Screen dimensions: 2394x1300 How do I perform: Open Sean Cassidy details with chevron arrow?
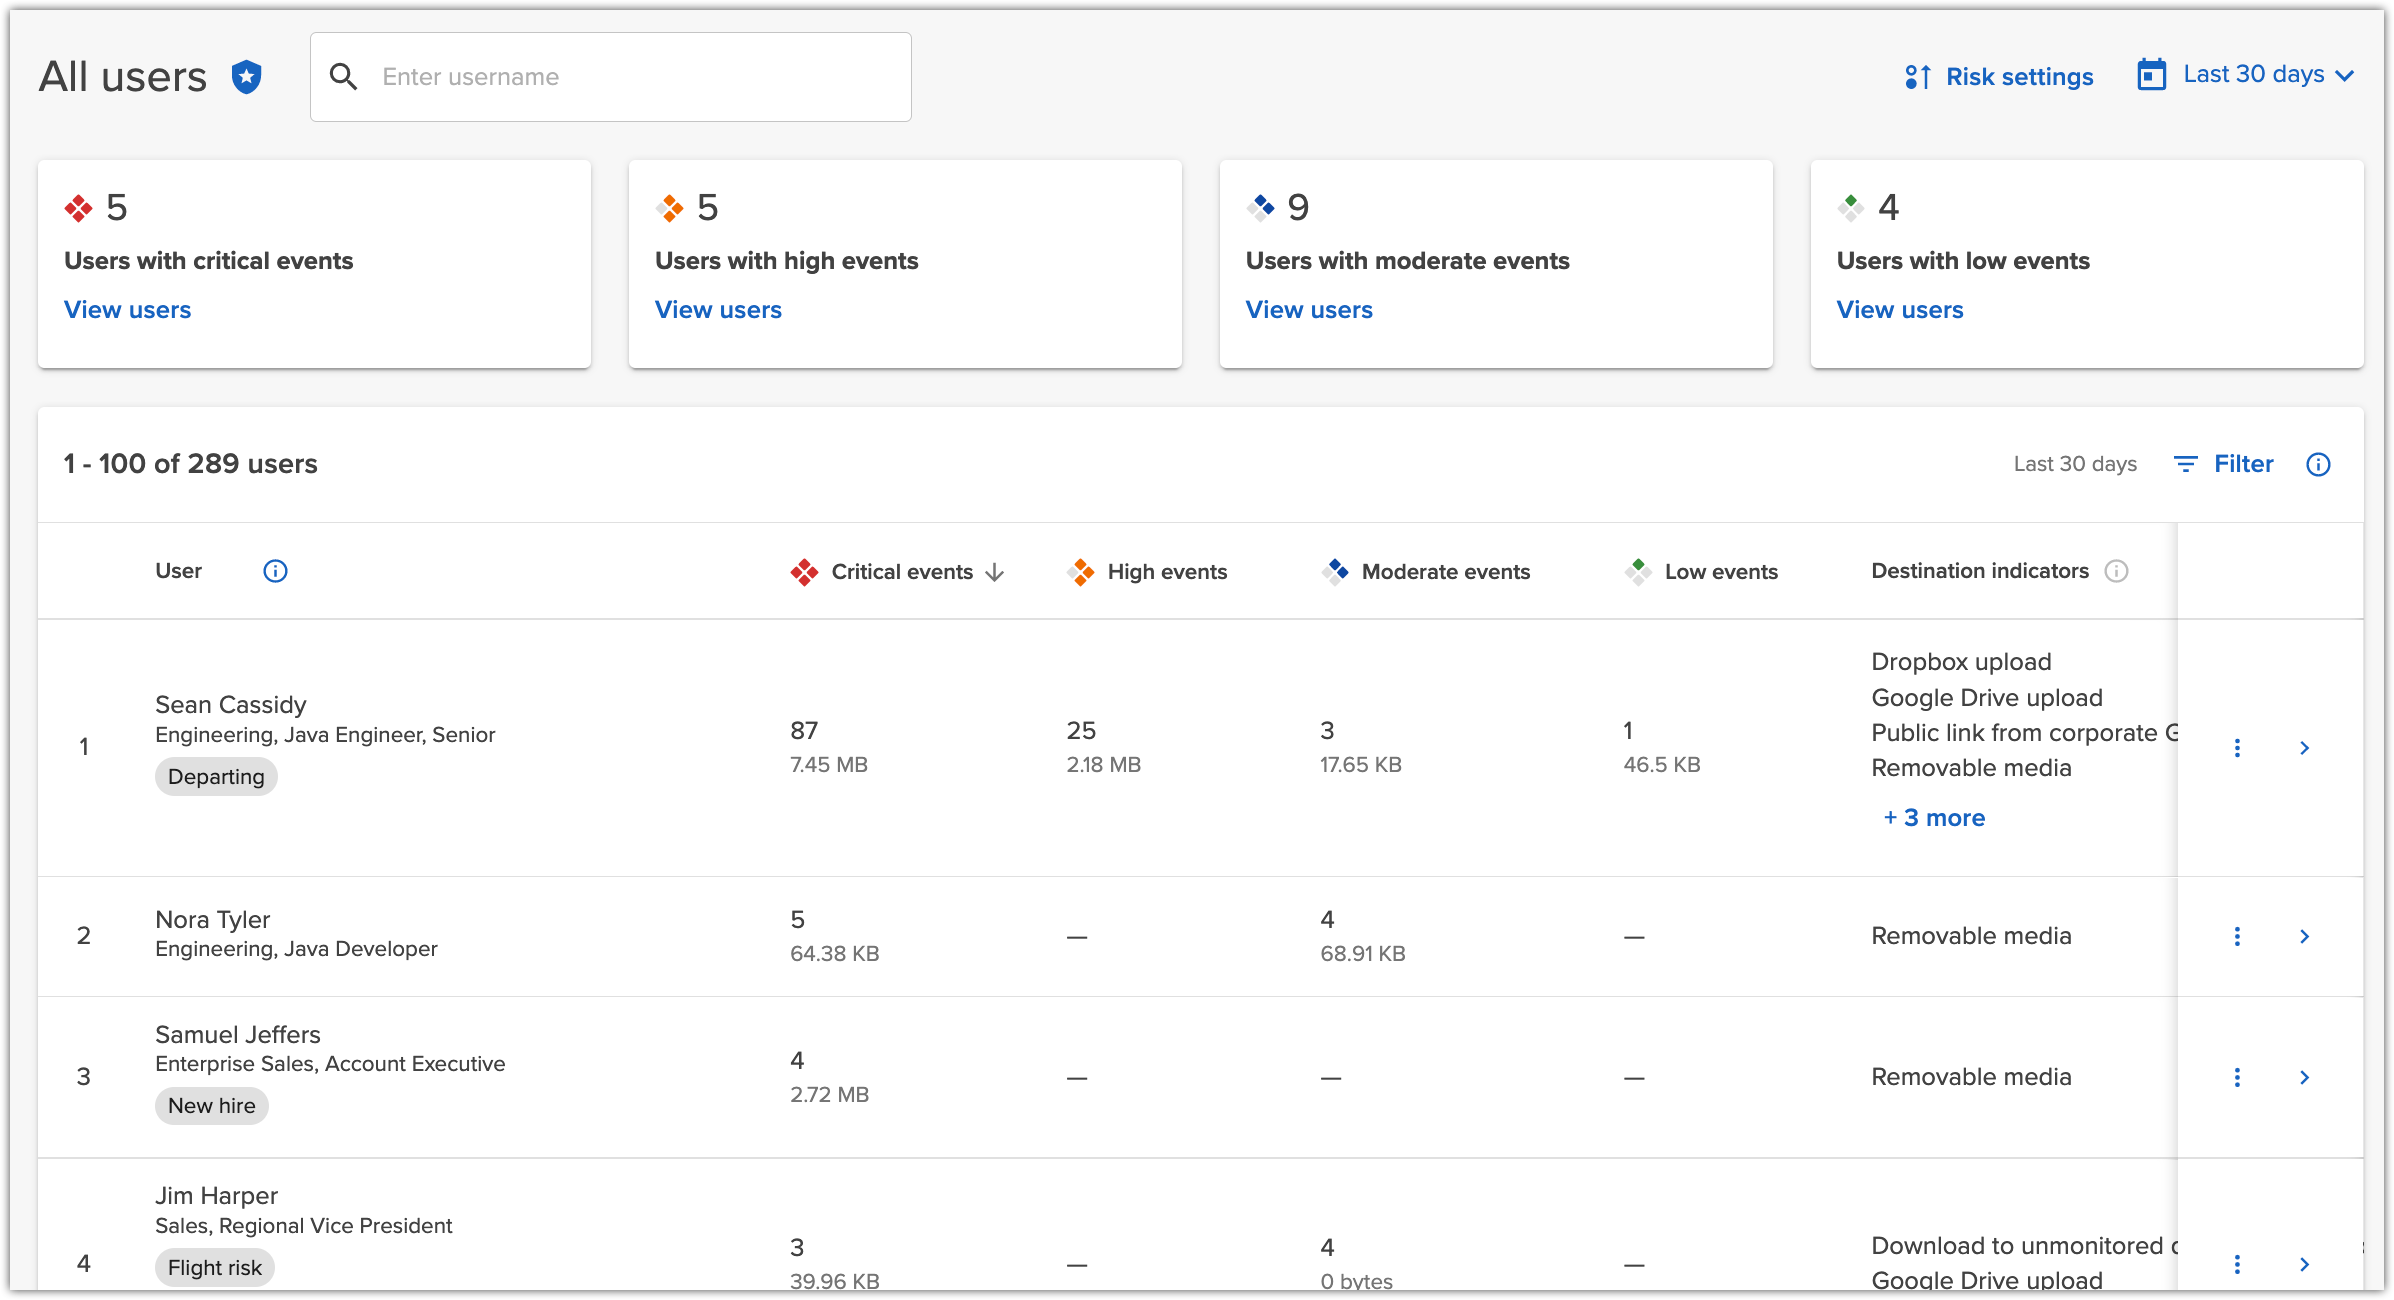(2304, 748)
